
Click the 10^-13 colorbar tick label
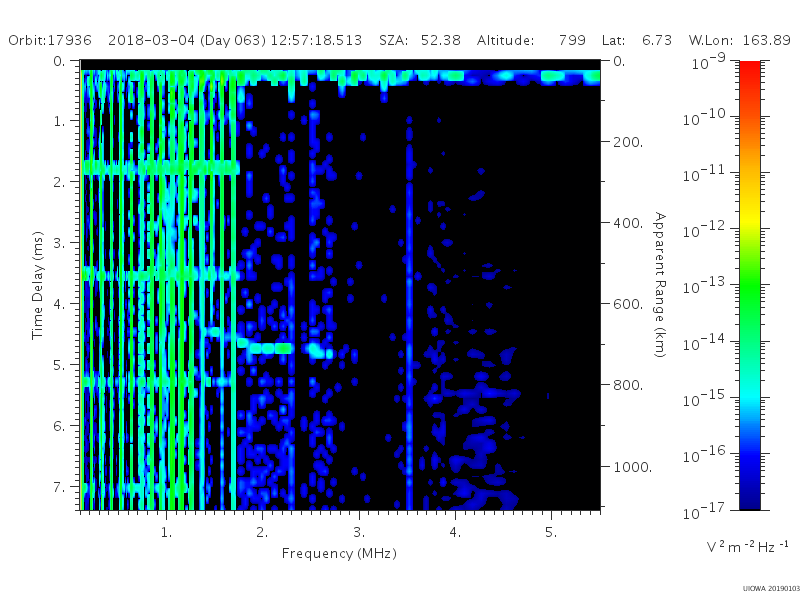click(x=703, y=286)
